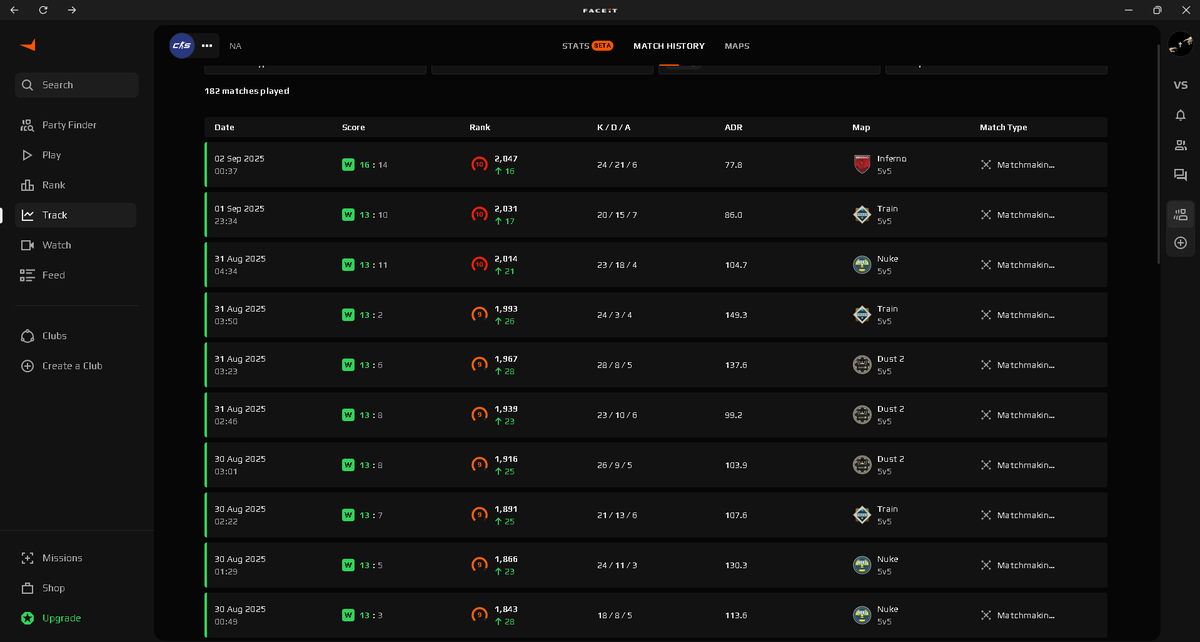Image resolution: width=1200 pixels, height=642 pixels.
Task: Click the Date column header
Action: click(x=224, y=128)
